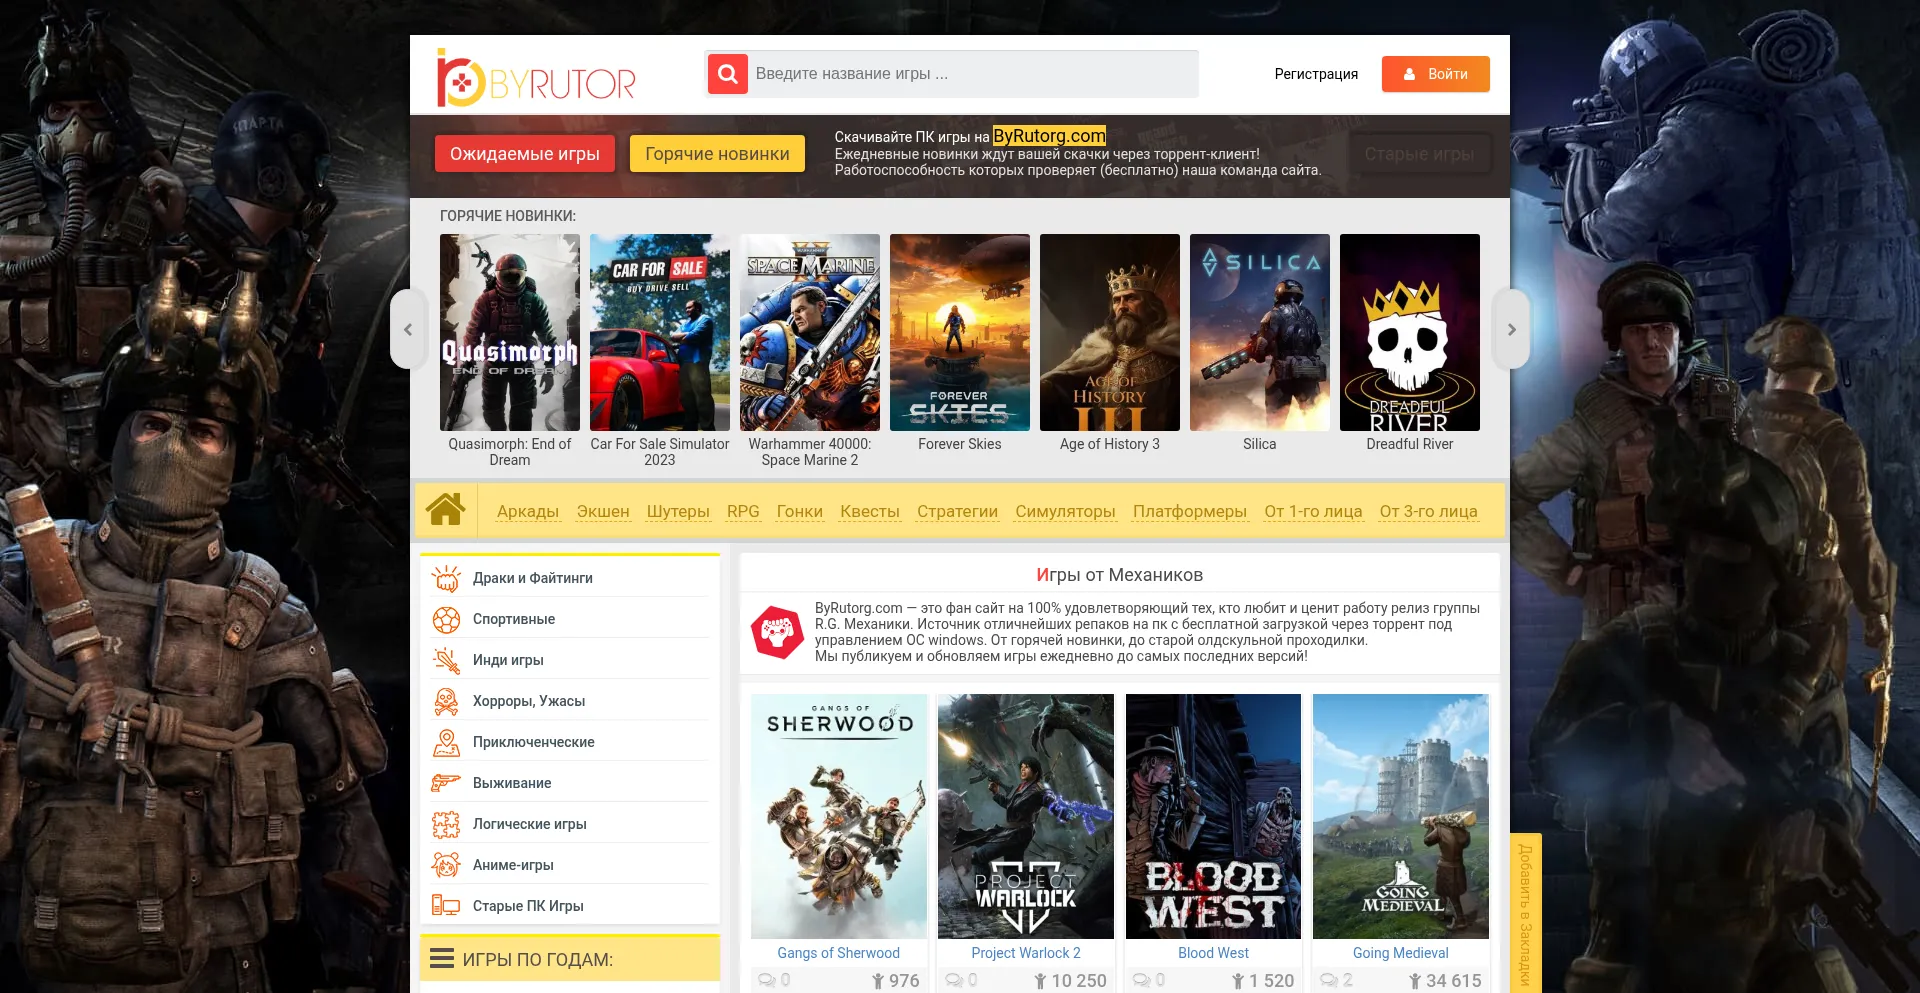The height and width of the screenshot is (993, 1920).
Task: Click the Добавить в Закладки side tab
Action: 1526,913
